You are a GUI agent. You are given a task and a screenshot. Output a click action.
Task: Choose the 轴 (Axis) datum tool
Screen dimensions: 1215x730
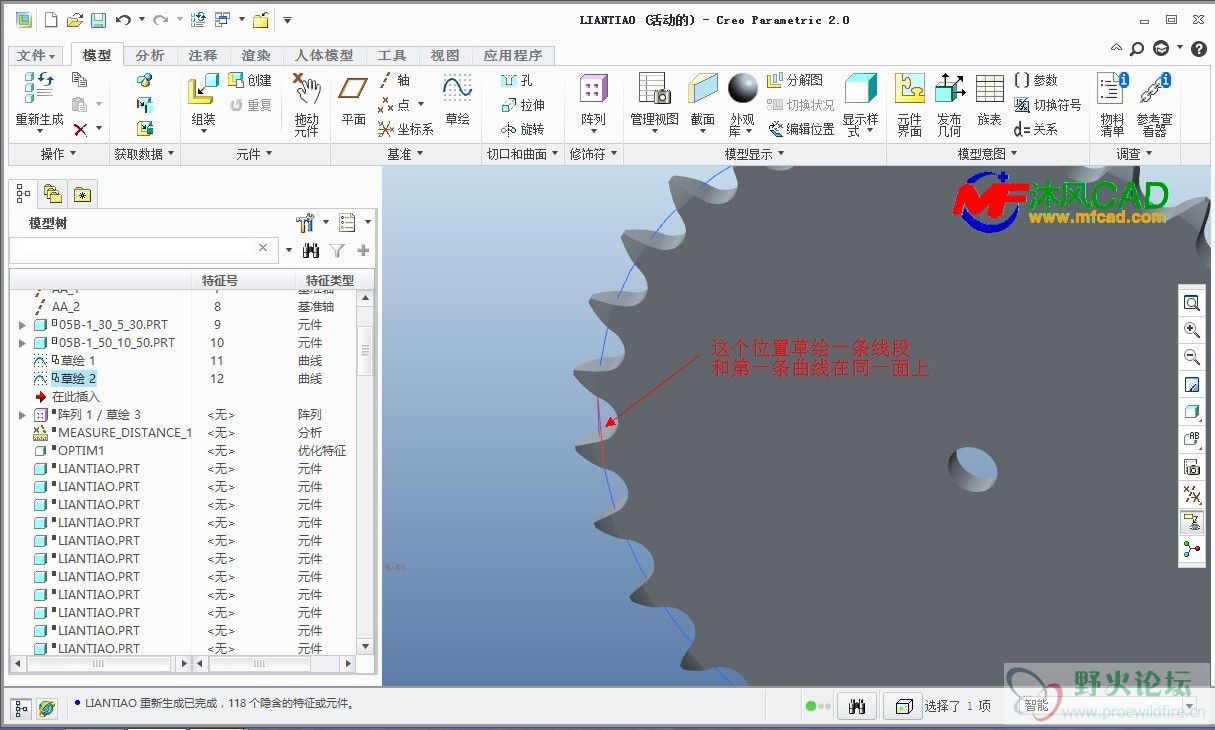394,80
